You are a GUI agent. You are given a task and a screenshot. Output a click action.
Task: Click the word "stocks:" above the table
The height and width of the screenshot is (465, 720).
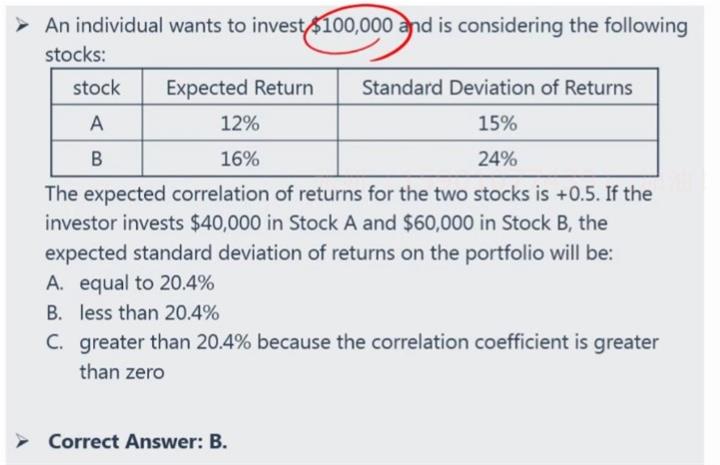[x=76, y=54]
